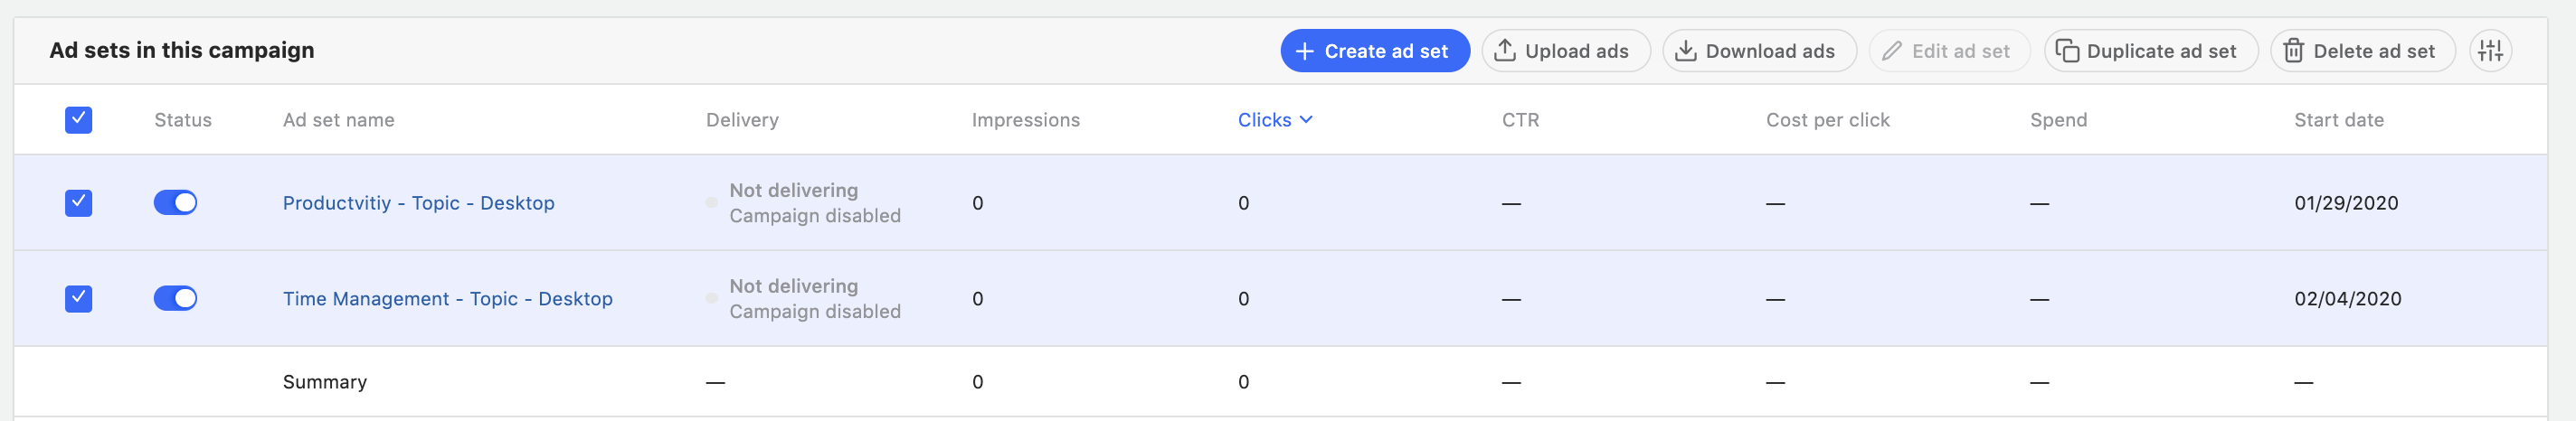2576x421 pixels.
Task: Open the Productctivity - Topic - Desktop ad set
Action: 418,203
